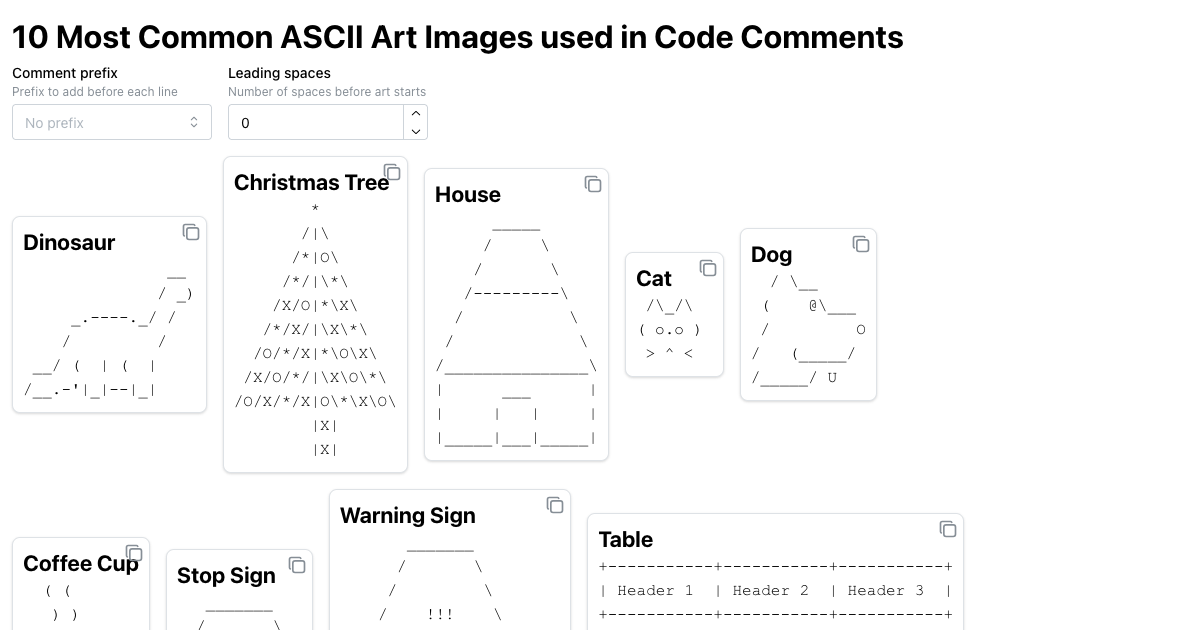Increase leading spaces with up arrow
The image size is (1200, 630).
coord(416,113)
